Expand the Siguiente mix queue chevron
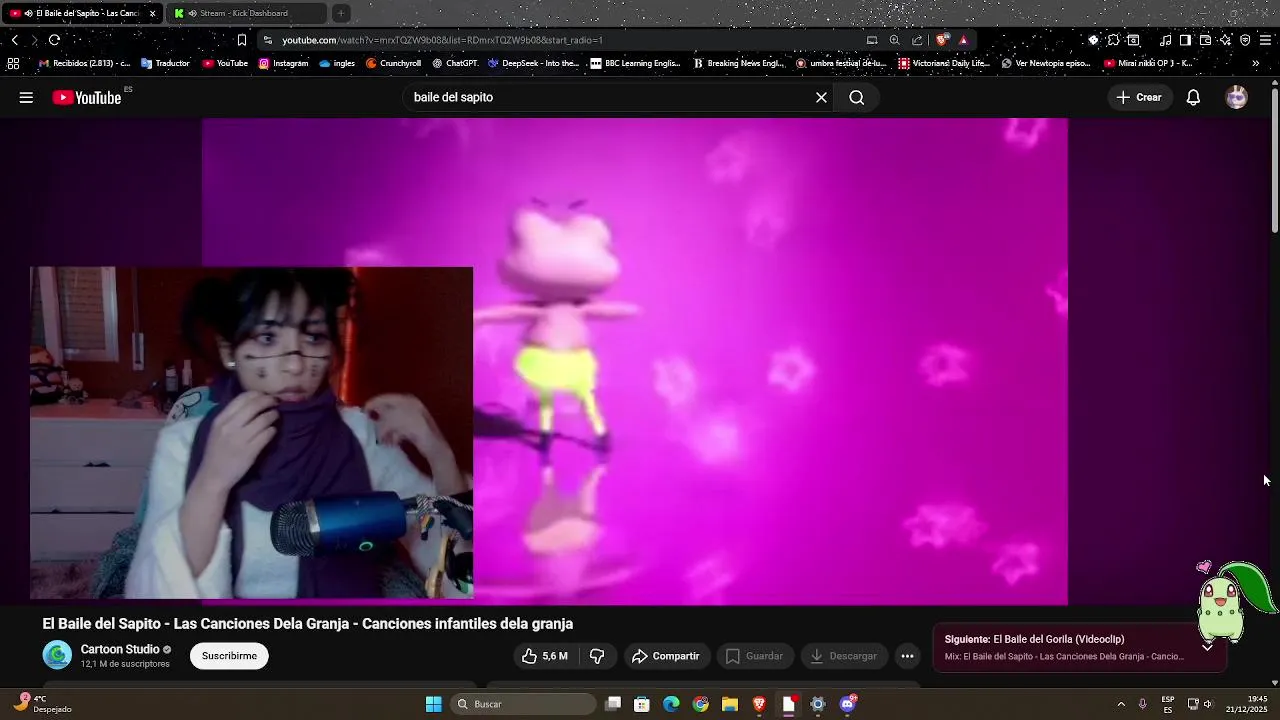 [x=1207, y=647]
